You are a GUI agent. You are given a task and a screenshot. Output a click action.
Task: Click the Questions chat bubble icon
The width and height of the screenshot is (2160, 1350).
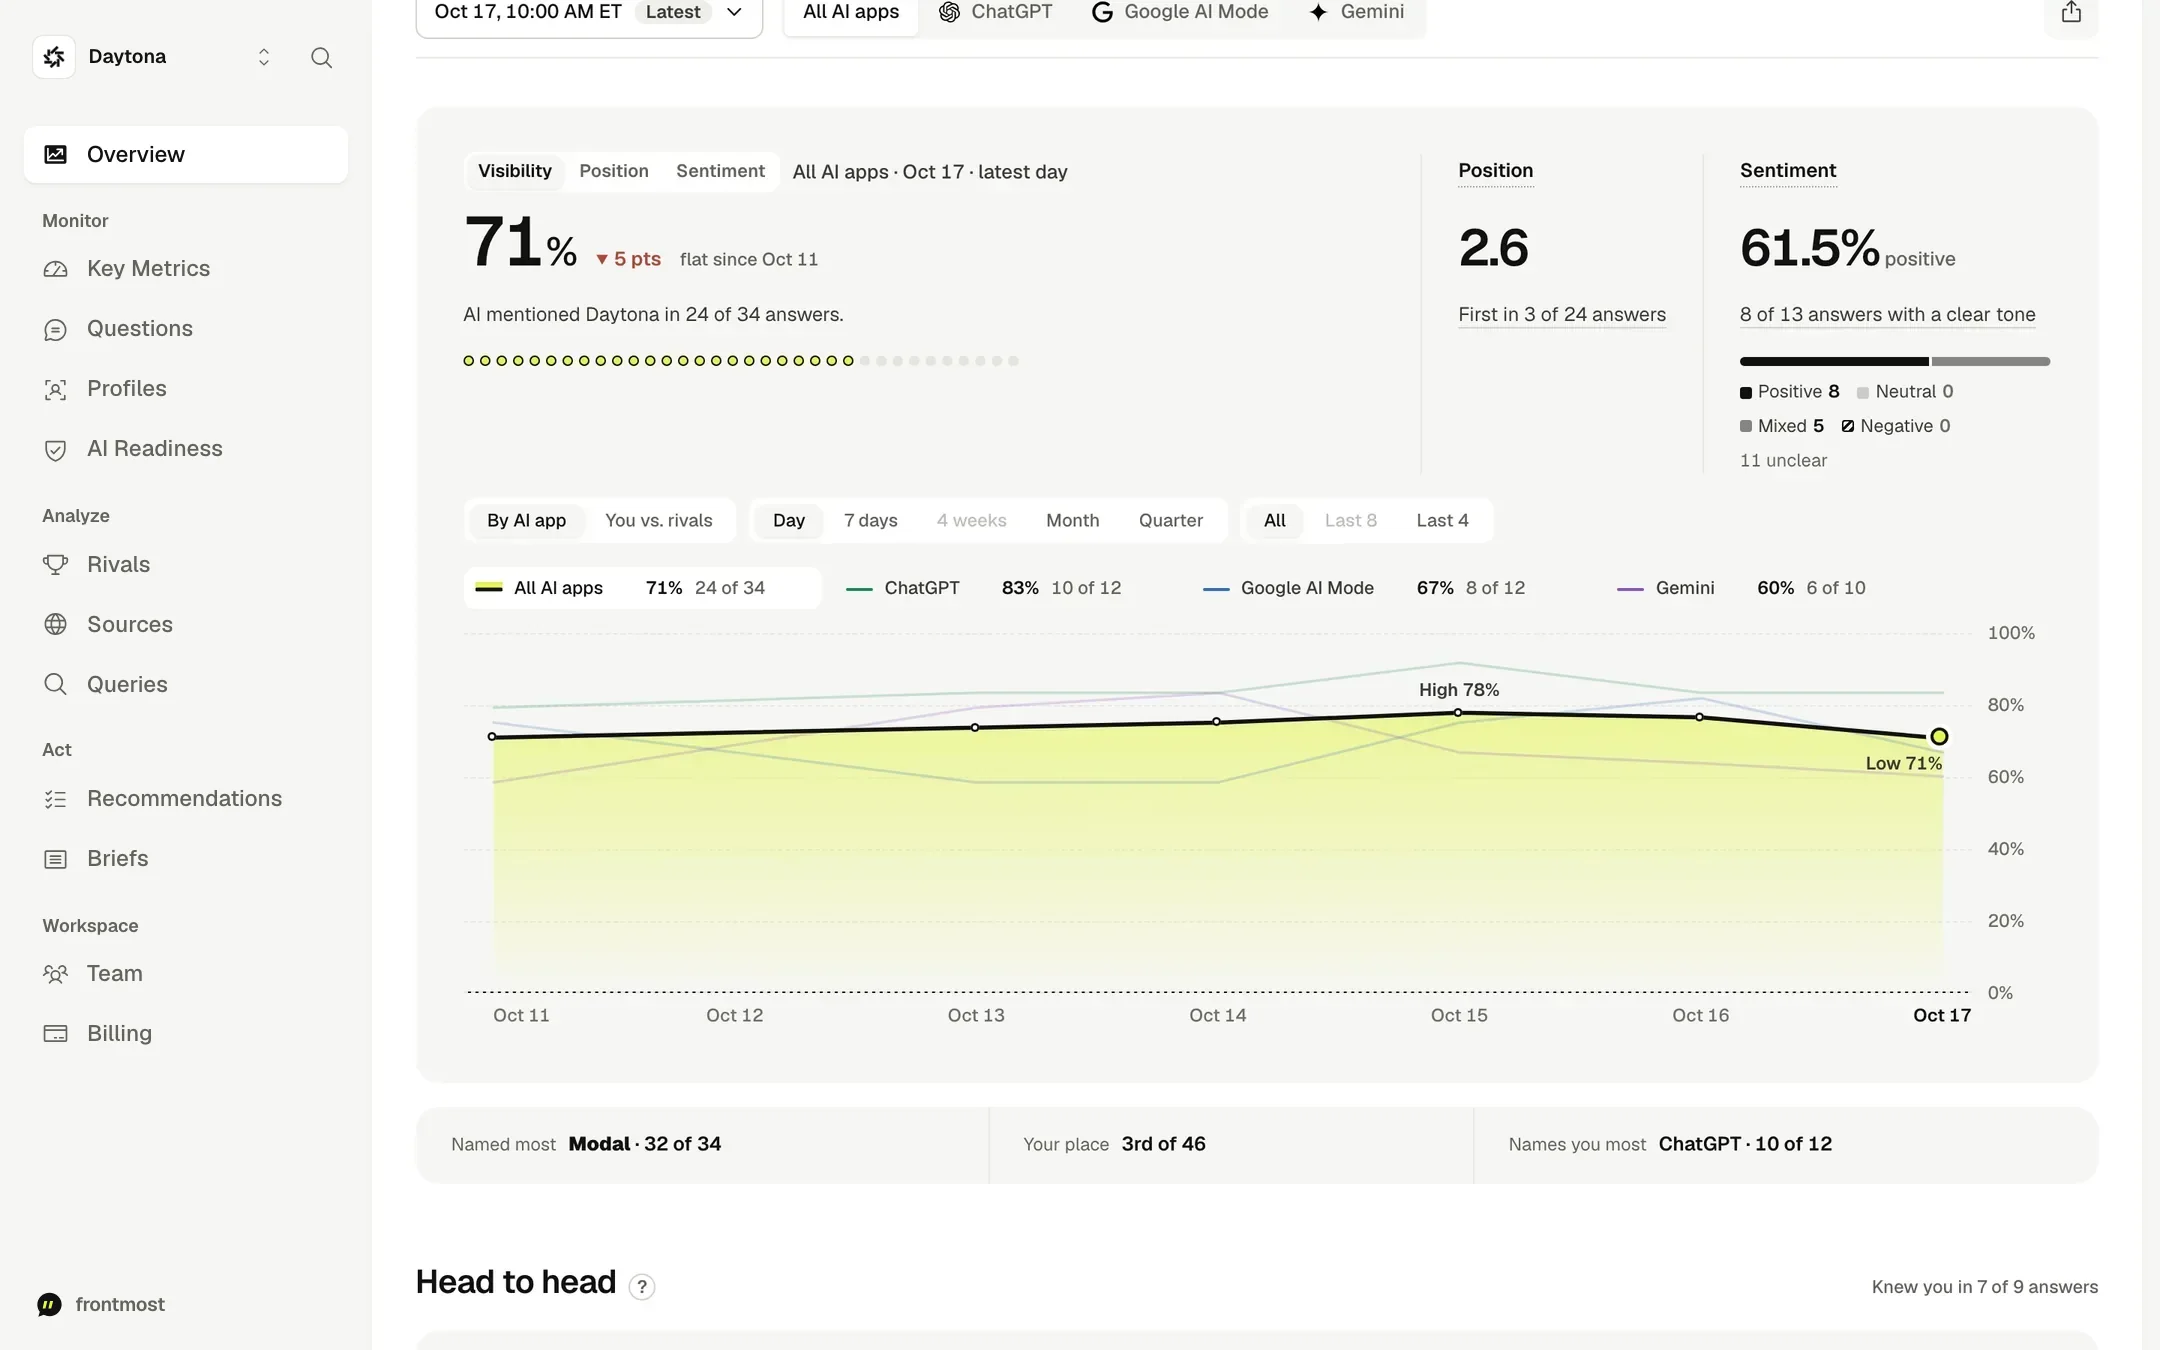pyautogui.click(x=56, y=329)
